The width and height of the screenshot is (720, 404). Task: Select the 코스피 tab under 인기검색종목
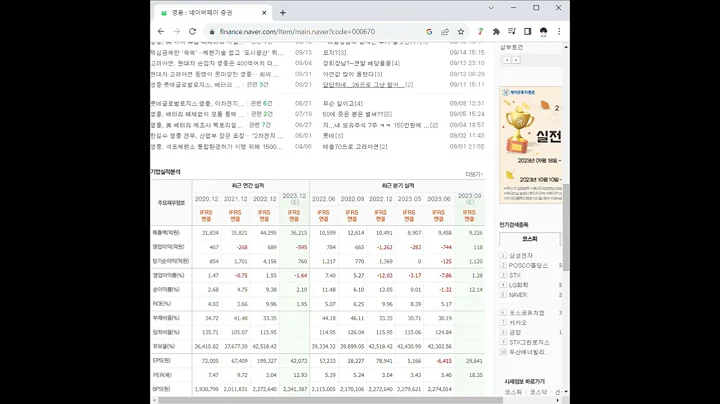tap(529, 239)
